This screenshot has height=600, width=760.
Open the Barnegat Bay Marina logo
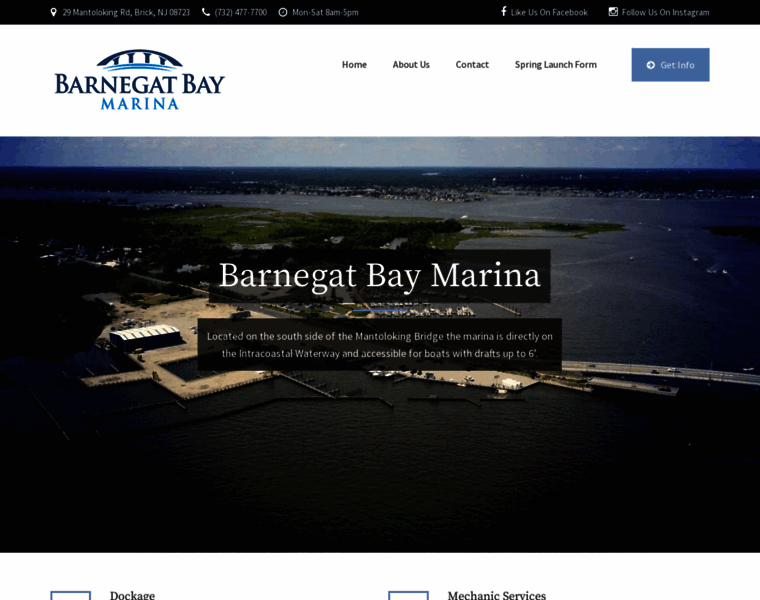coord(140,79)
